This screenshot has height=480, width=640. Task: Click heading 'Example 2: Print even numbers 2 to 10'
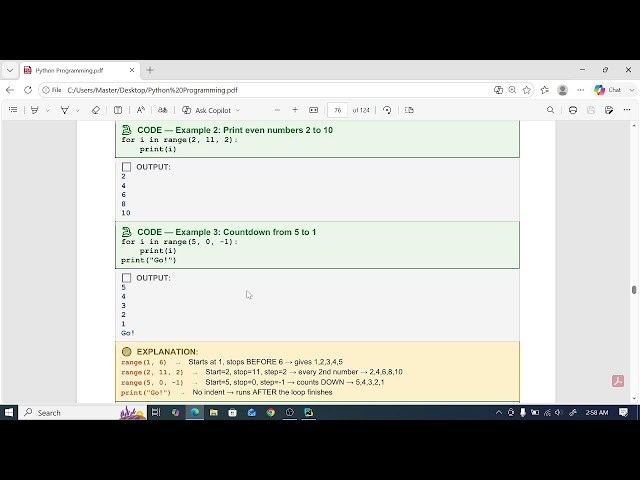(254, 130)
